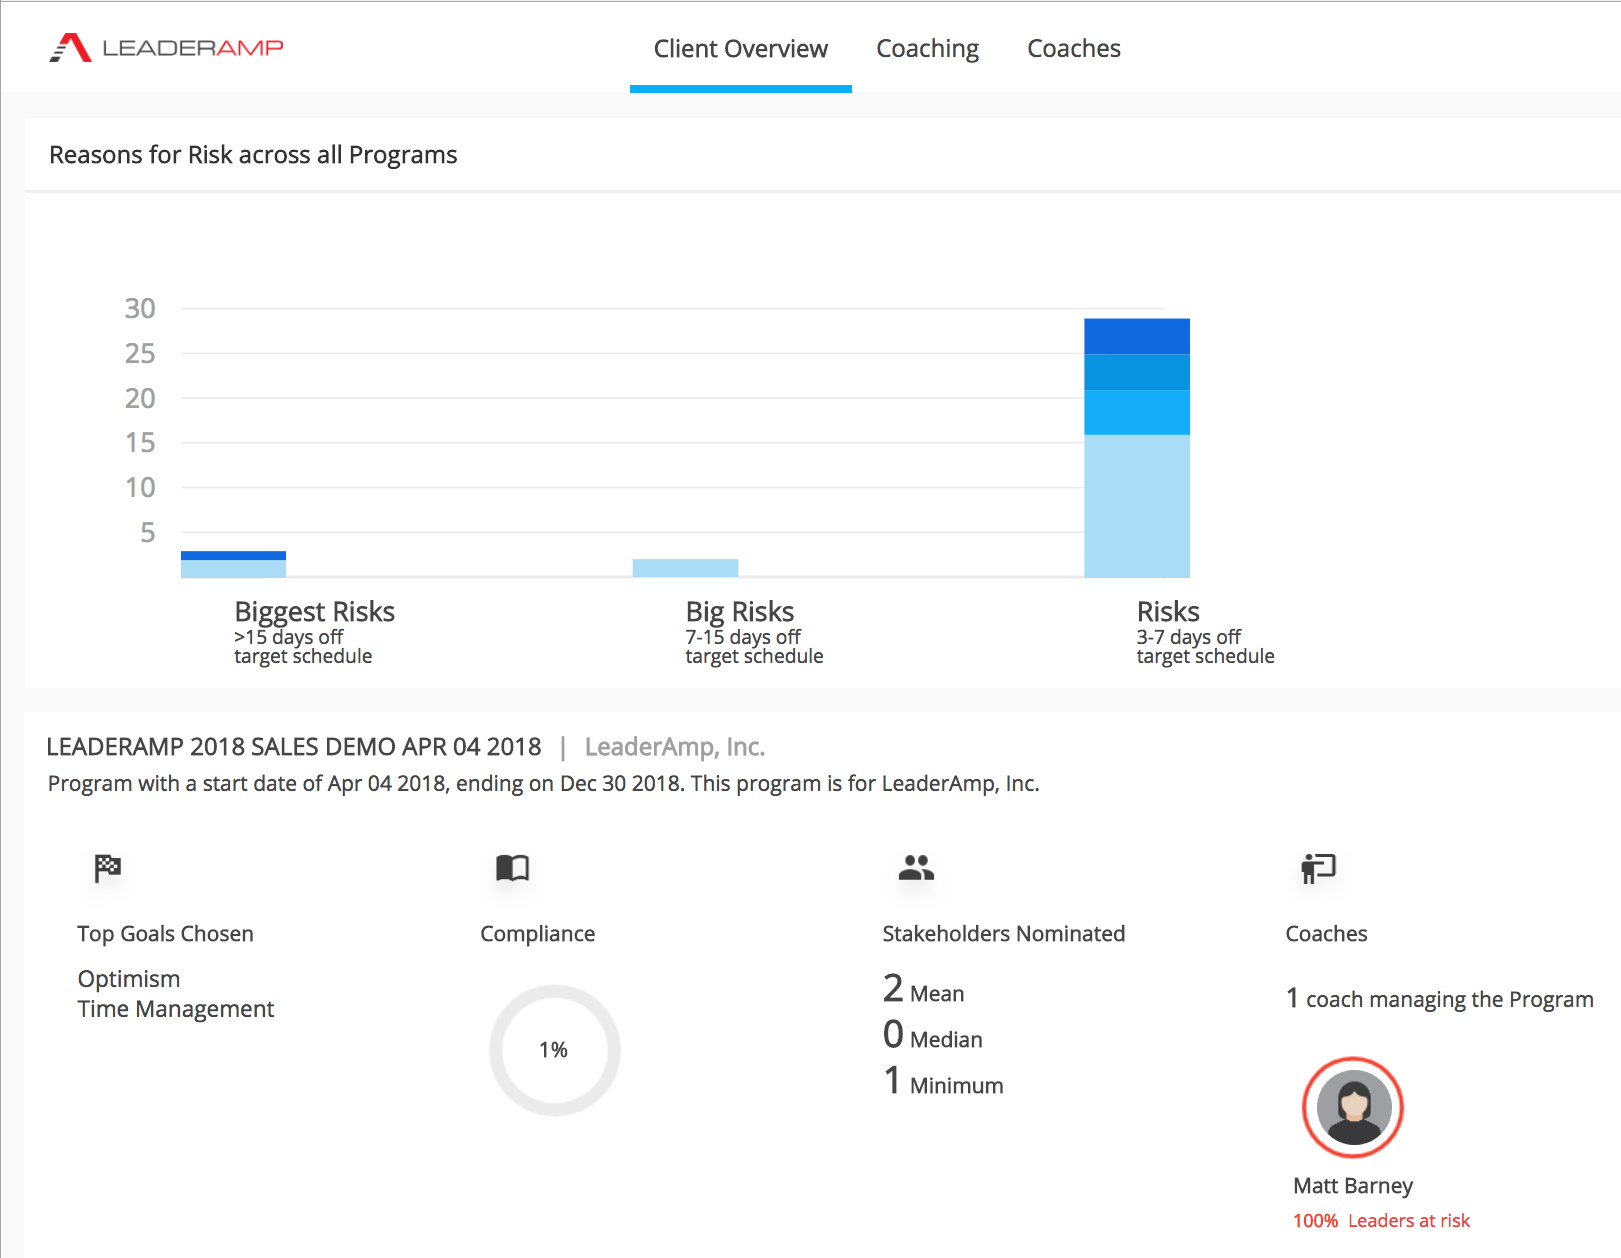Click Matt Barney's name
Screen dimensions: 1621x1258
(1352, 1186)
